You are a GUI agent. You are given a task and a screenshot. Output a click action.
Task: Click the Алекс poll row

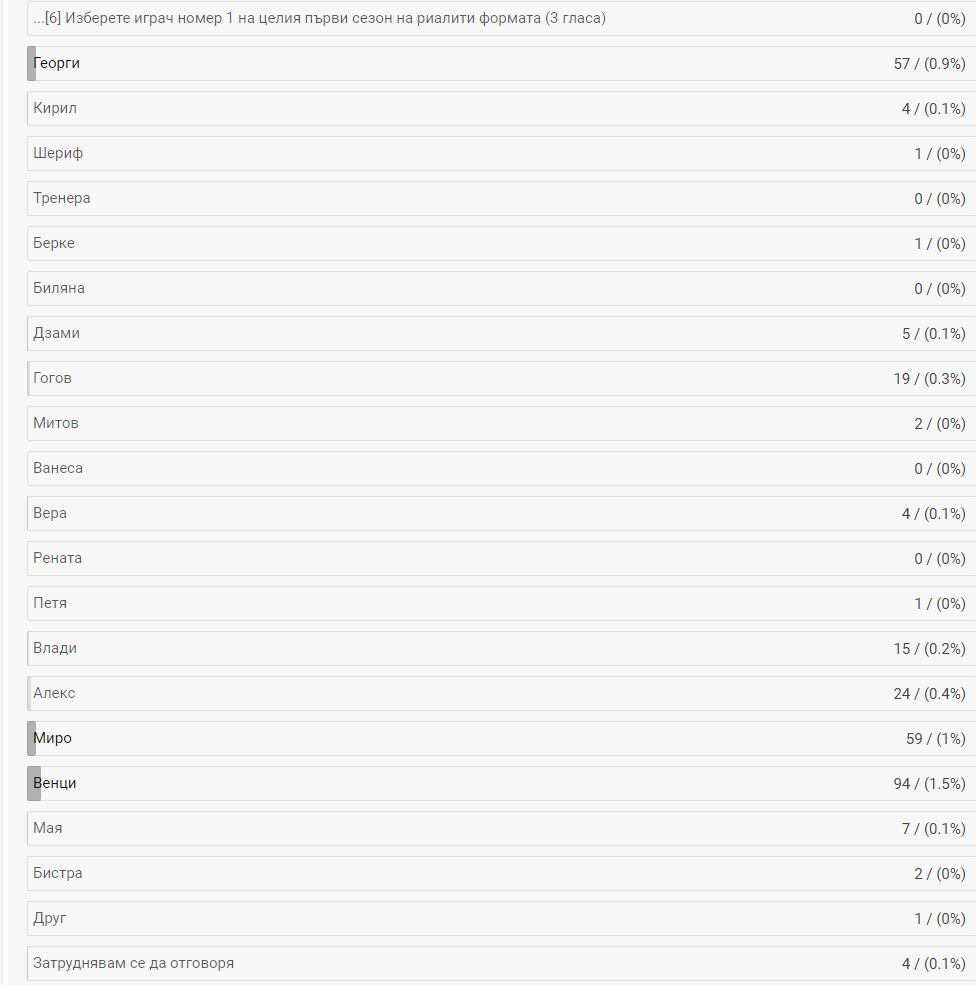tap(501, 694)
